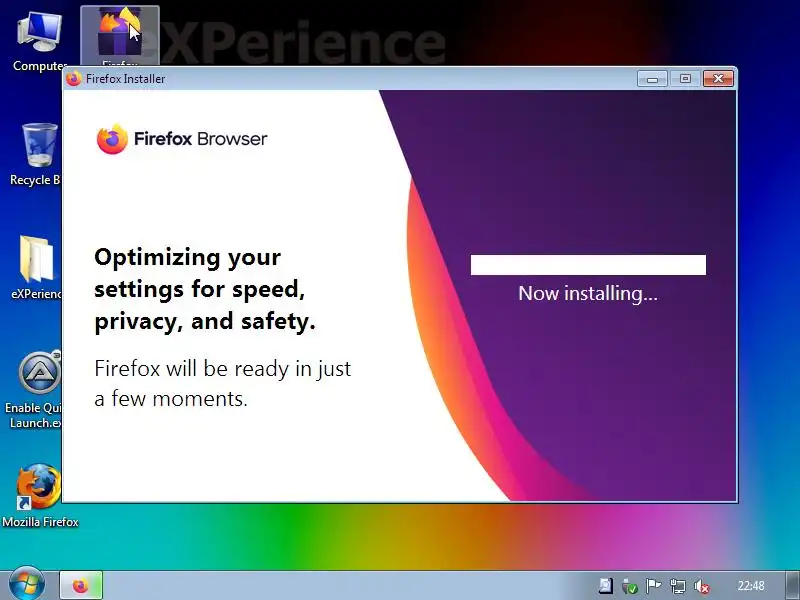Viewport: 800px width, 600px height.
Task: Click the installation progress bar
Action: click(x=588, y=265)
